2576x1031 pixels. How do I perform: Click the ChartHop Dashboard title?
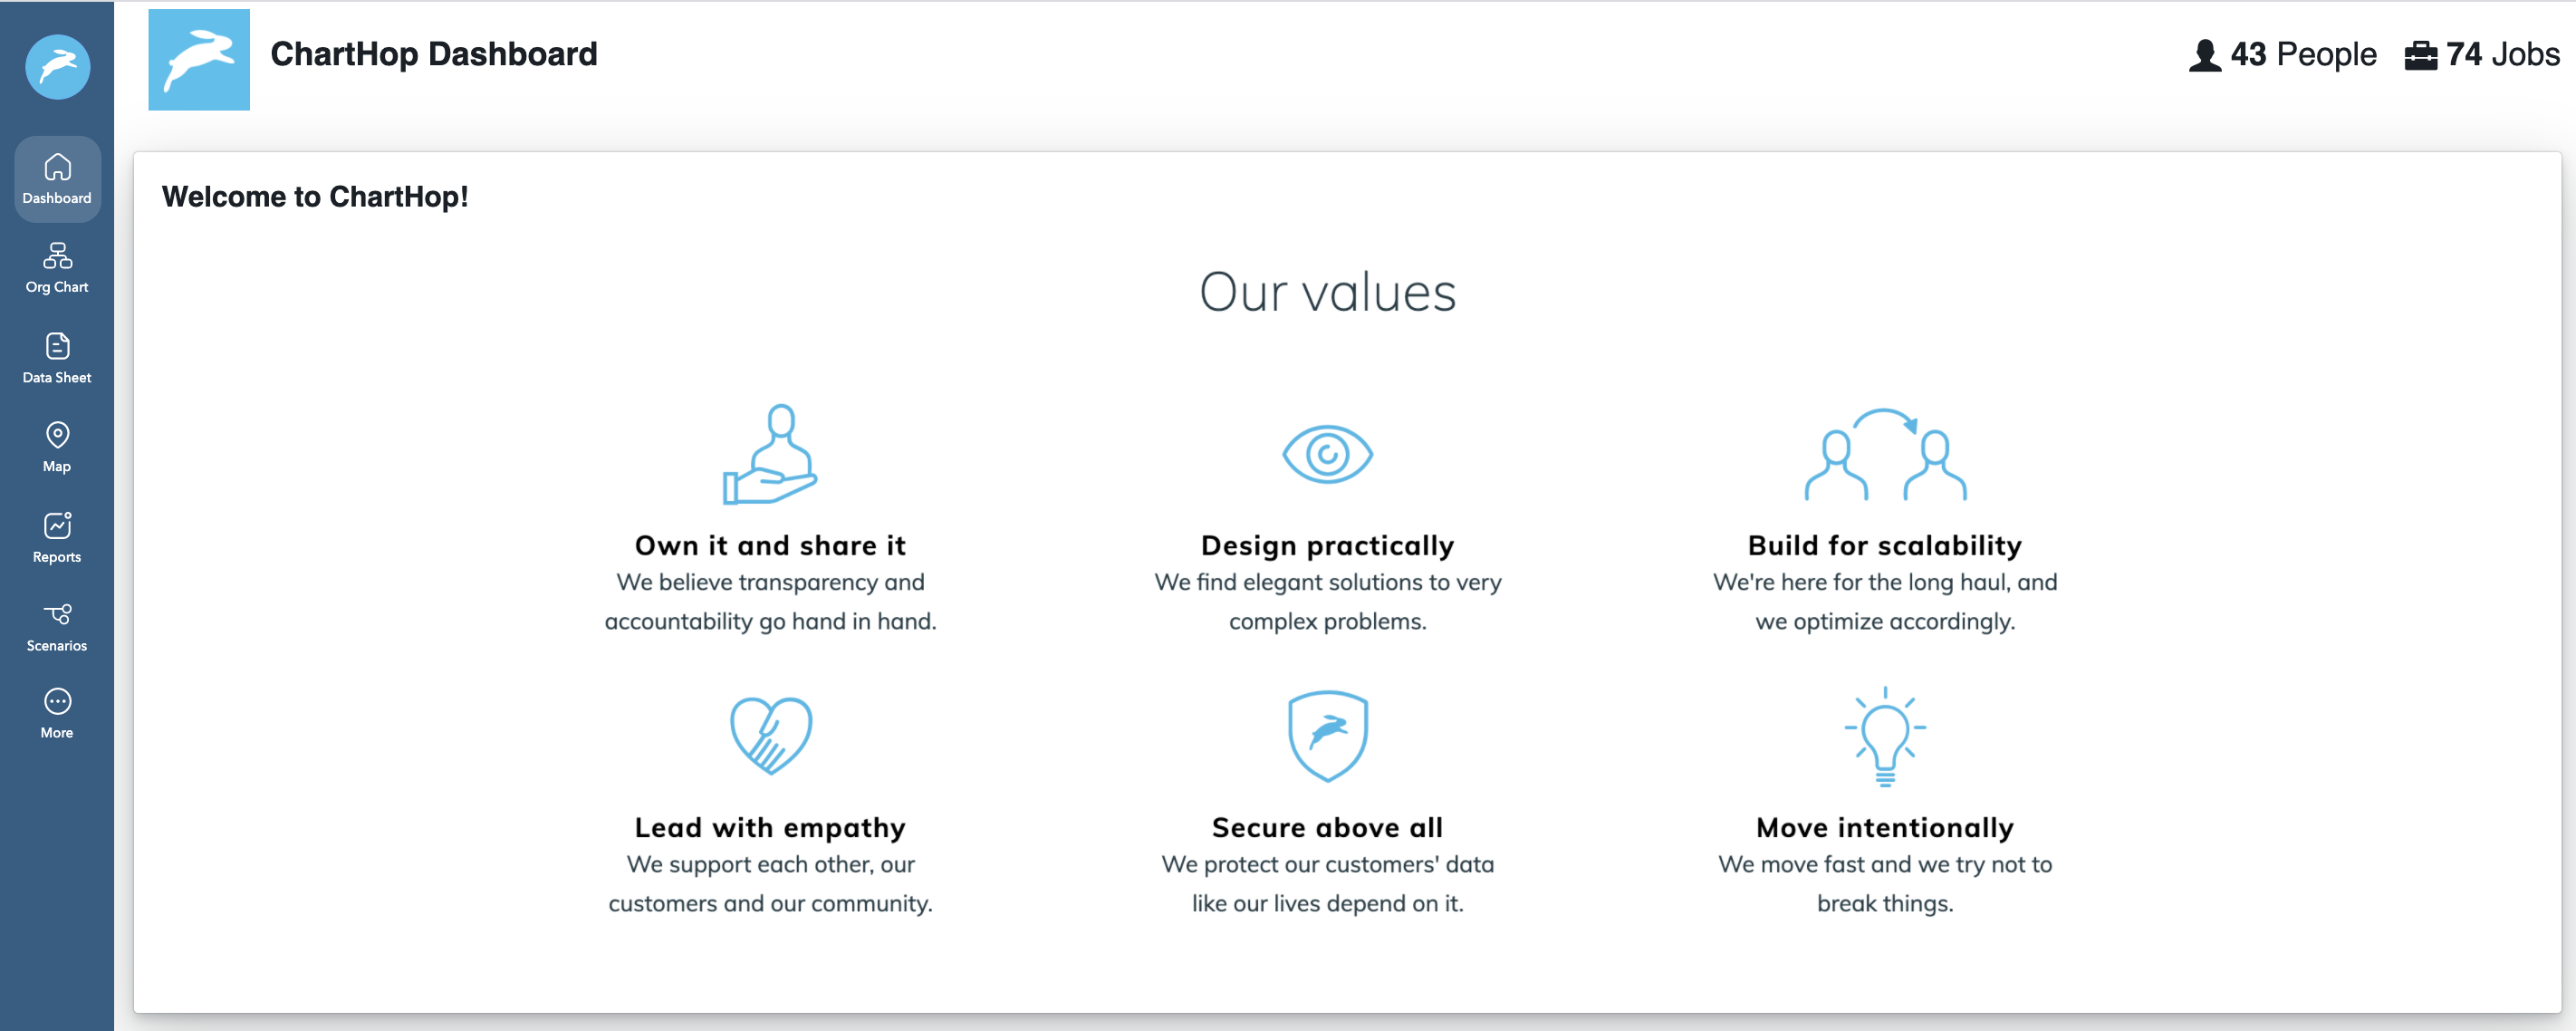433,54
